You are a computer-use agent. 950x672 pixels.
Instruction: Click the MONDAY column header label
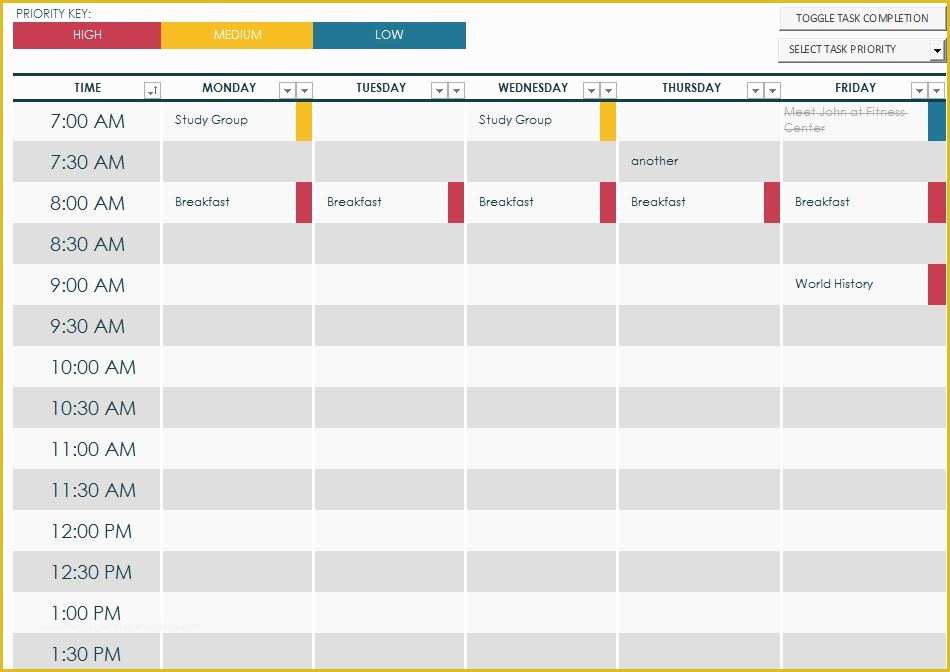(x=229, y=88)
